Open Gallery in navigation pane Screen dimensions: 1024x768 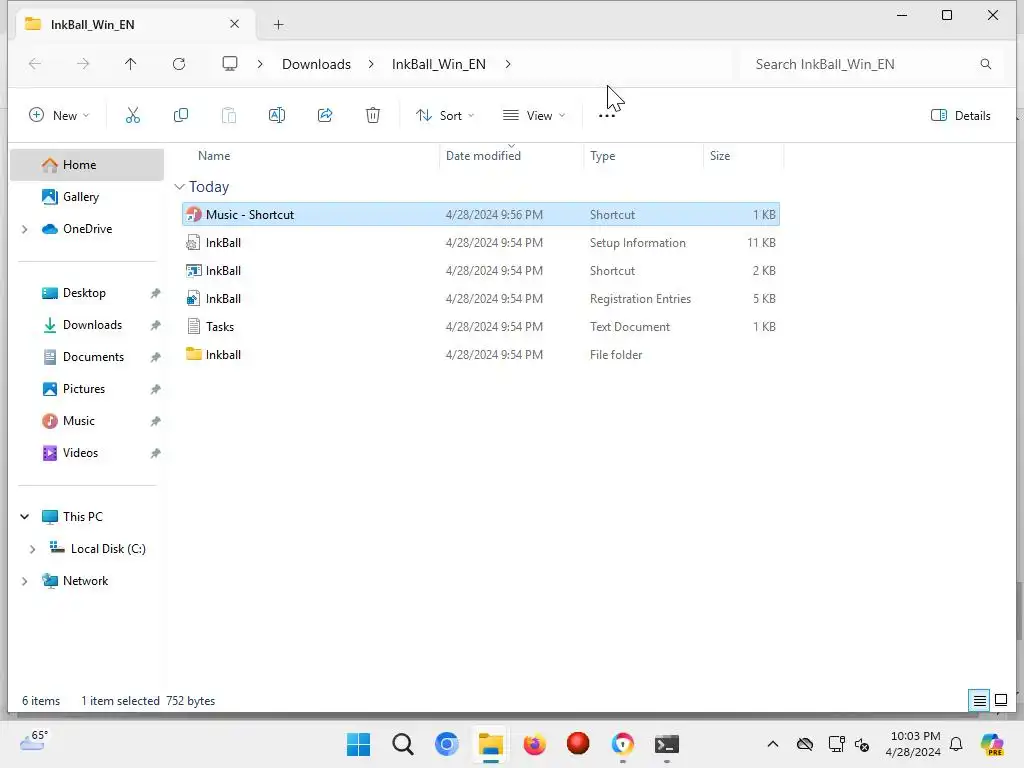81,197
